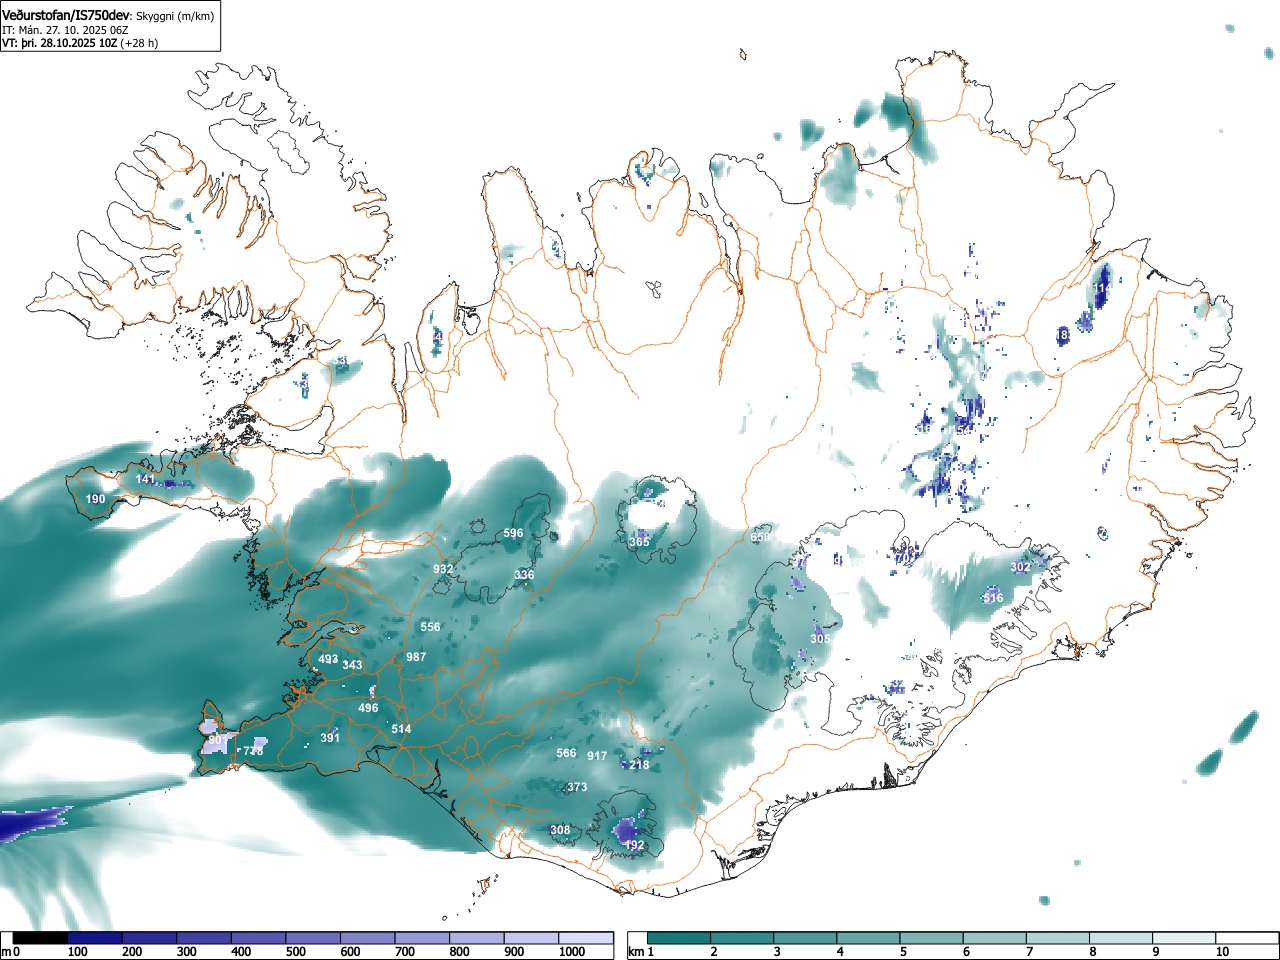Click the visibility value 917
Viewport: 1280px width, 960px height.
pos(597,756)
